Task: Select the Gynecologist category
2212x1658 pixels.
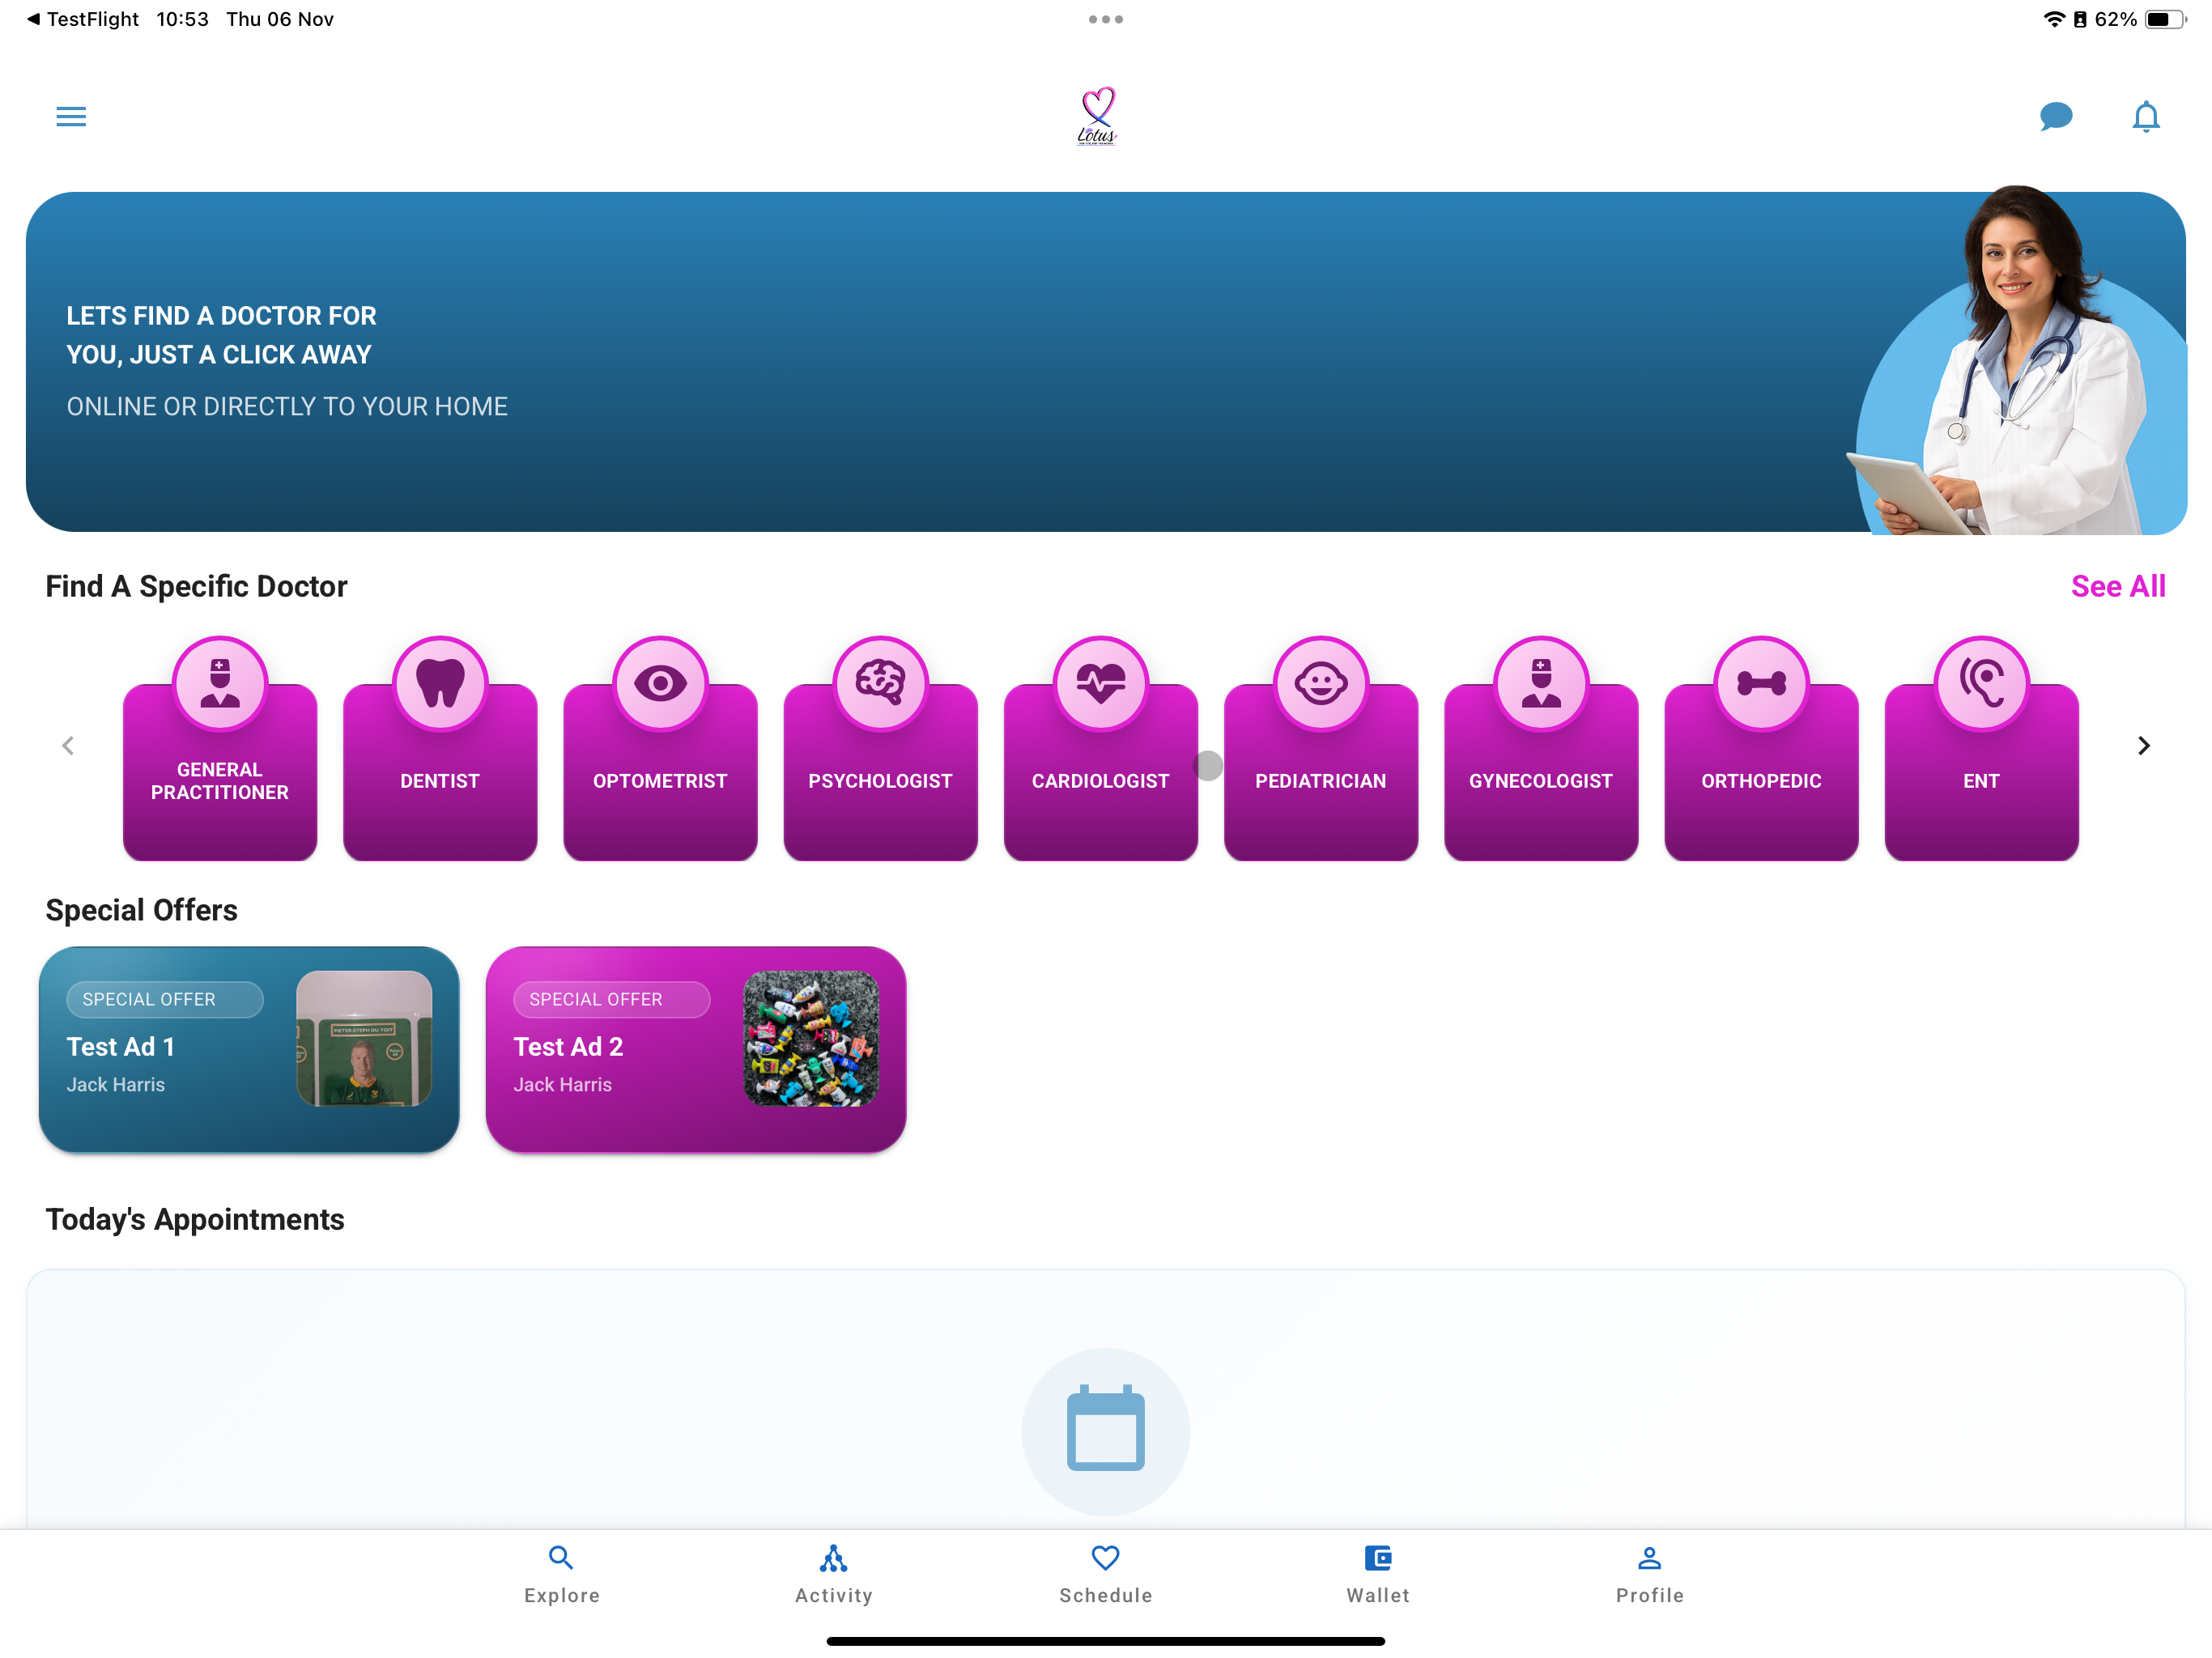Action: click(1541, 749)
